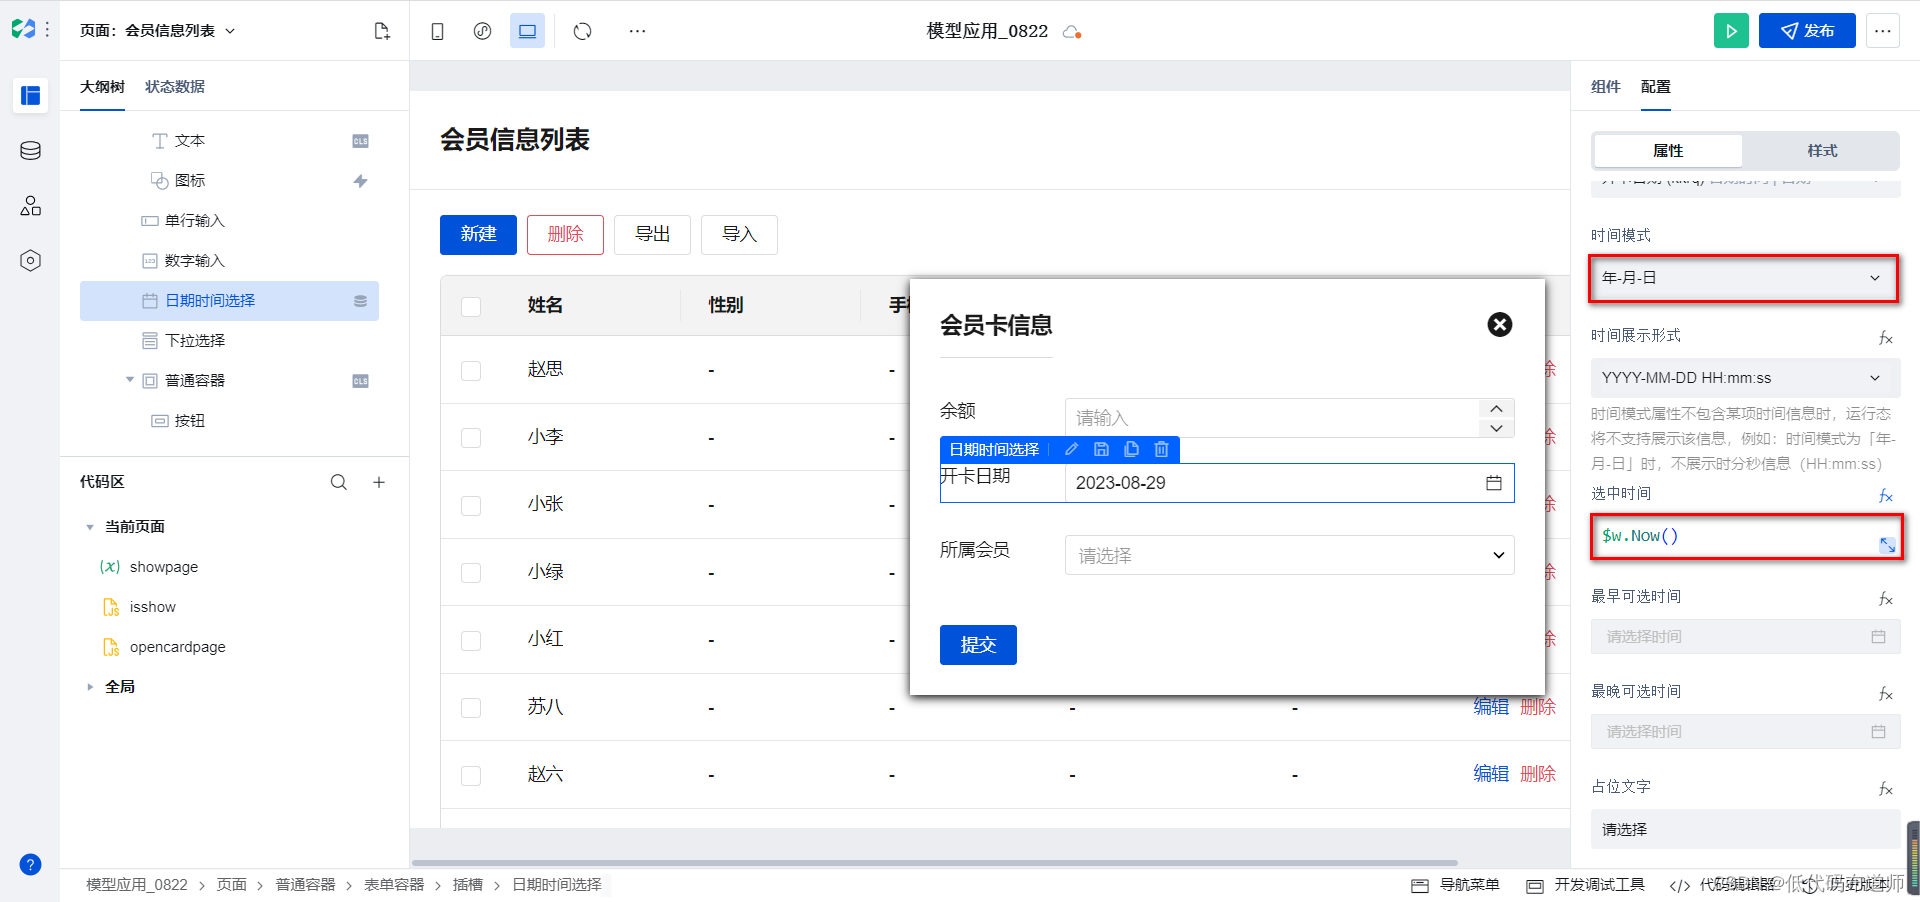Expand the 全局 code section
This screenshot has width=1920, height=902.
click(x=90, y=687)
